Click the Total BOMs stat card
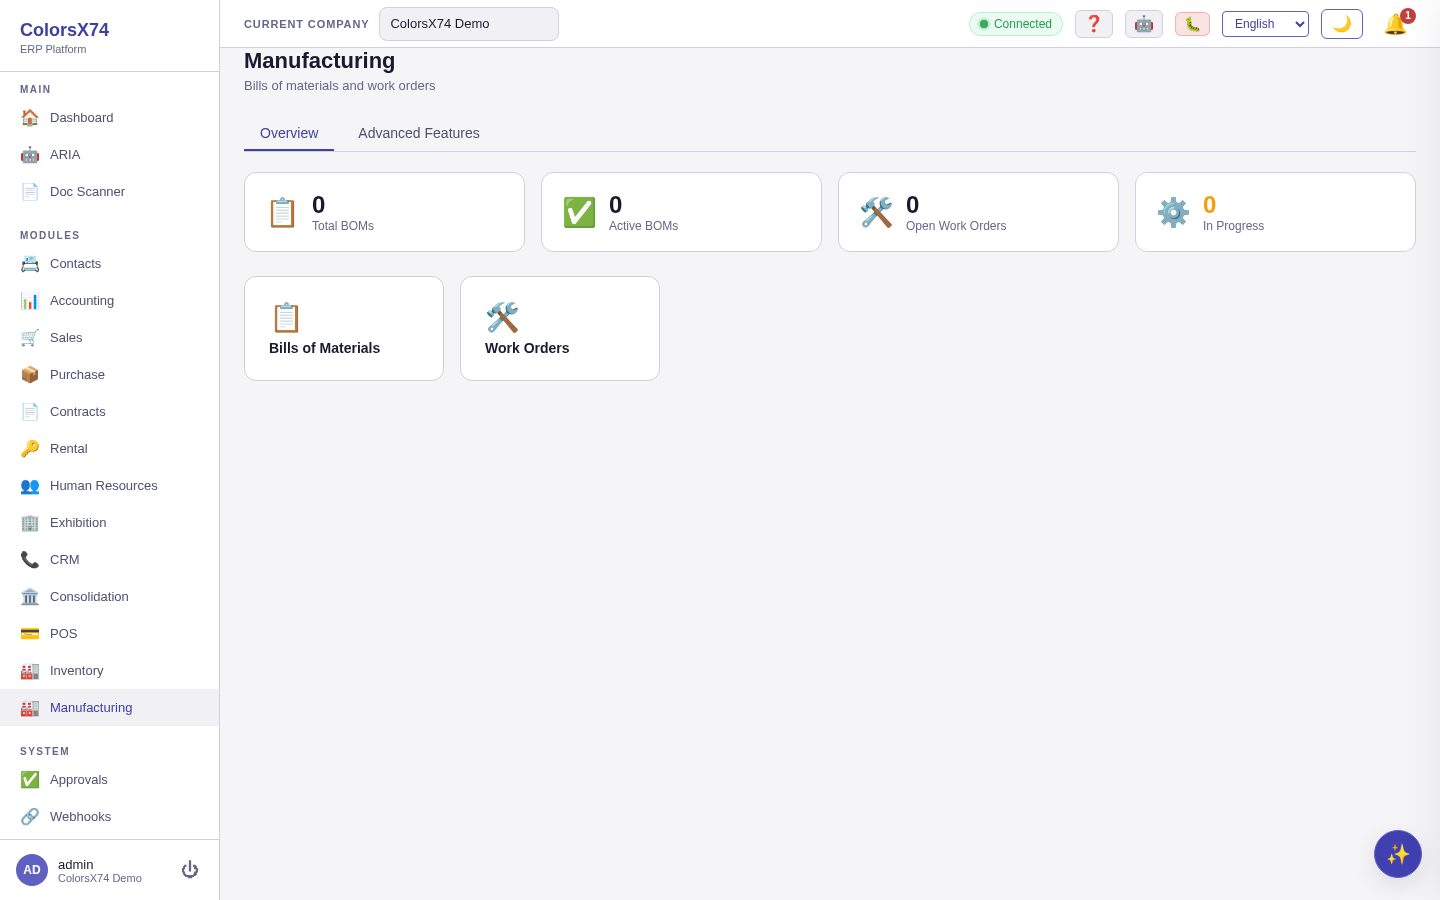The height and width of the screenshot is (900, 1440). click(x=384, y=212)
